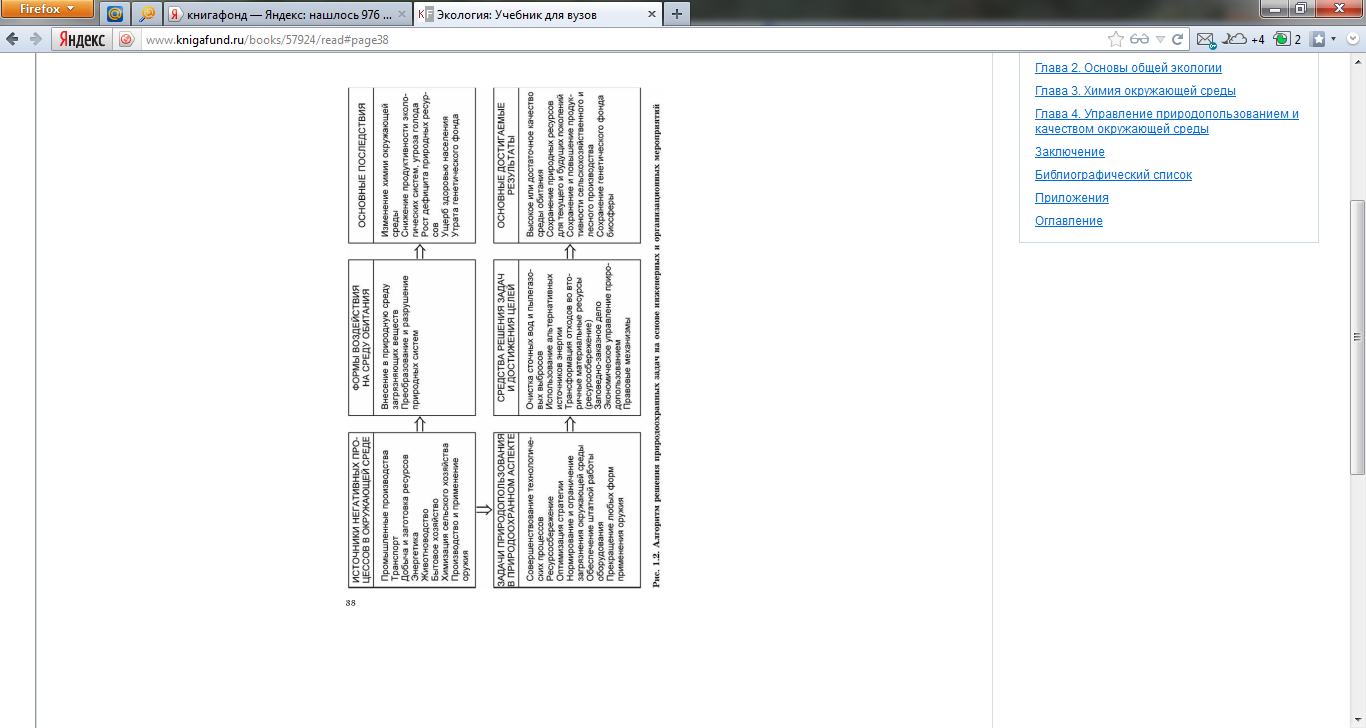Viewport: 1366px width, 728px height.
Task: Open the mail envelope toolbar button
Action: click(x=1205, y=40)
